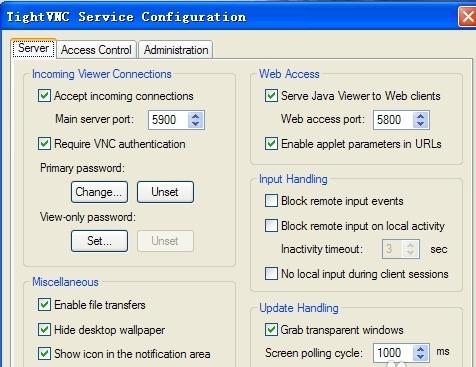Open the Access Control tab

click(x=96, y=50)
